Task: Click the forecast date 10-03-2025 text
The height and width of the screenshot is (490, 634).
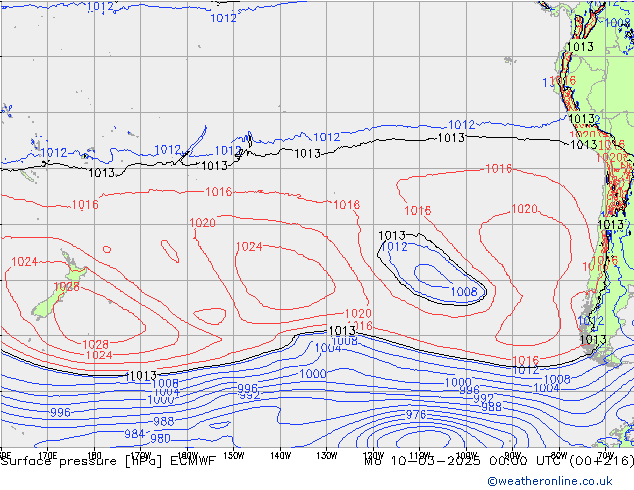Action: click(425, 461)
